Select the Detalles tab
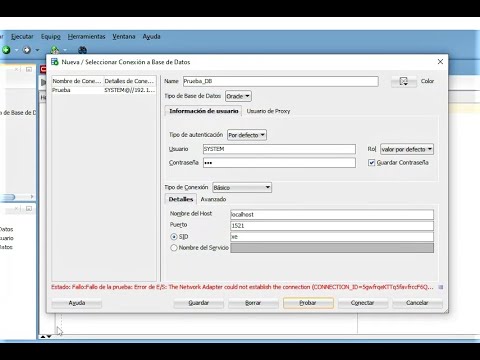This screenshot has width=480, height=360. [x=181, y=199]
